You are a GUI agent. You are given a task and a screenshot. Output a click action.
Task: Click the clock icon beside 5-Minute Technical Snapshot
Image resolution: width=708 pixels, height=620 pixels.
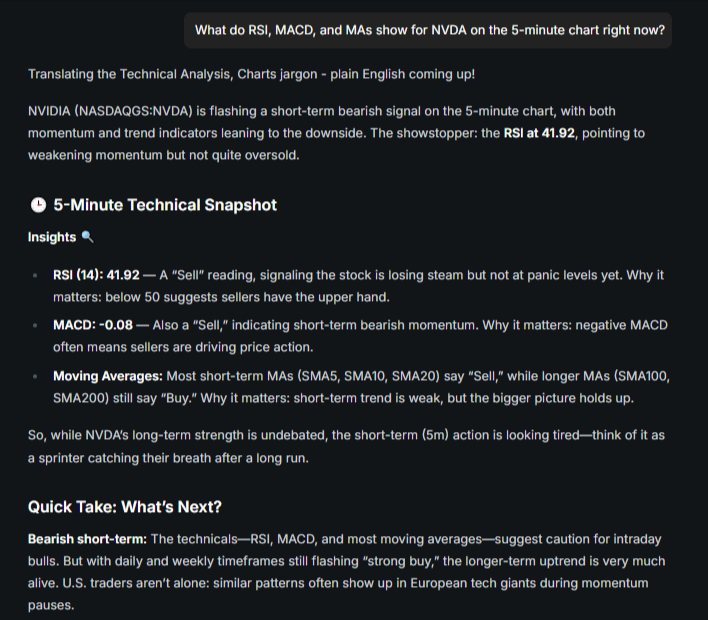tap(38, 205)
